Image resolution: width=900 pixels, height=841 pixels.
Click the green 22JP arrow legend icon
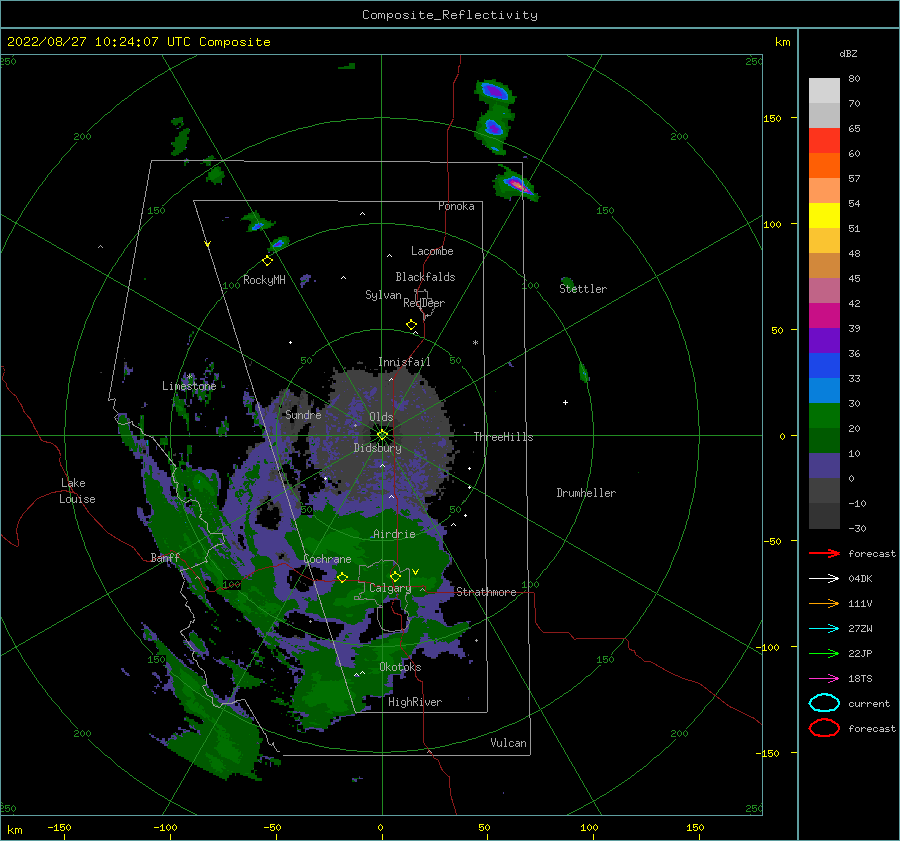tap(824, 653)
